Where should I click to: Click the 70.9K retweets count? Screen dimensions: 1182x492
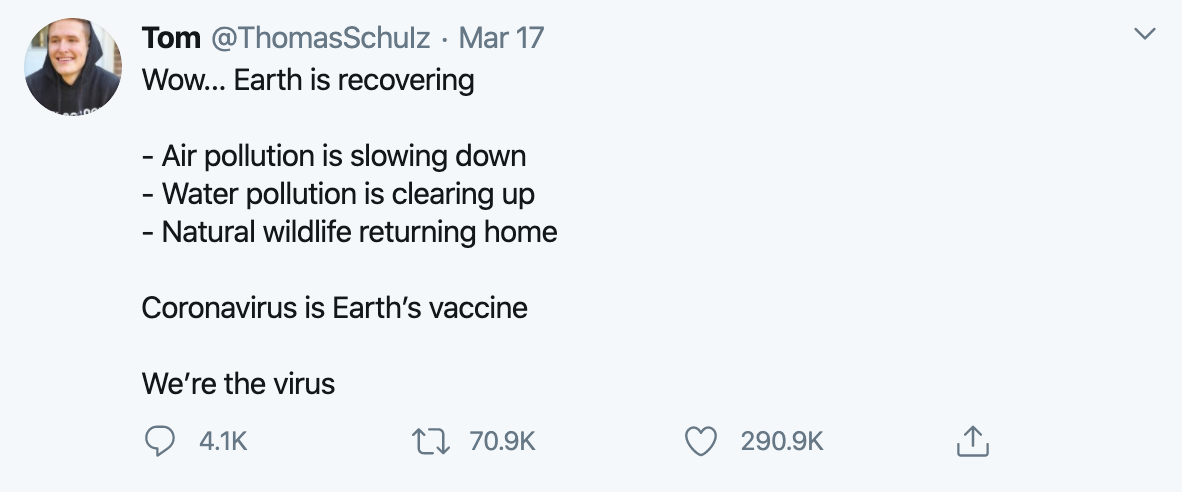tap(502, 442)
